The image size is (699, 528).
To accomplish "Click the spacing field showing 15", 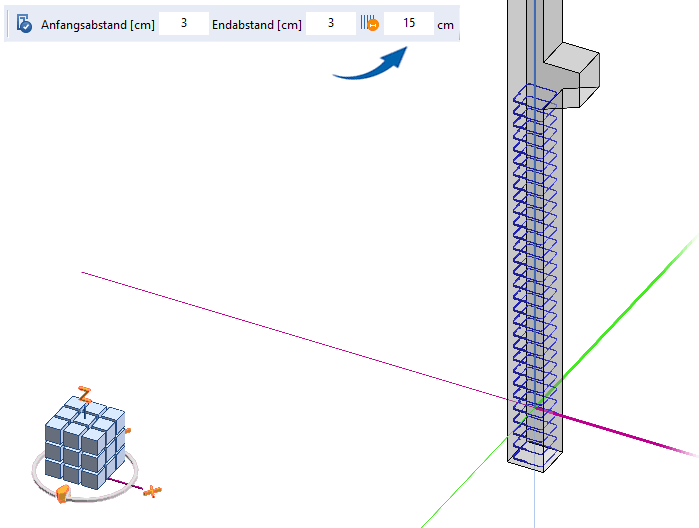I will [x=409, y=24].
